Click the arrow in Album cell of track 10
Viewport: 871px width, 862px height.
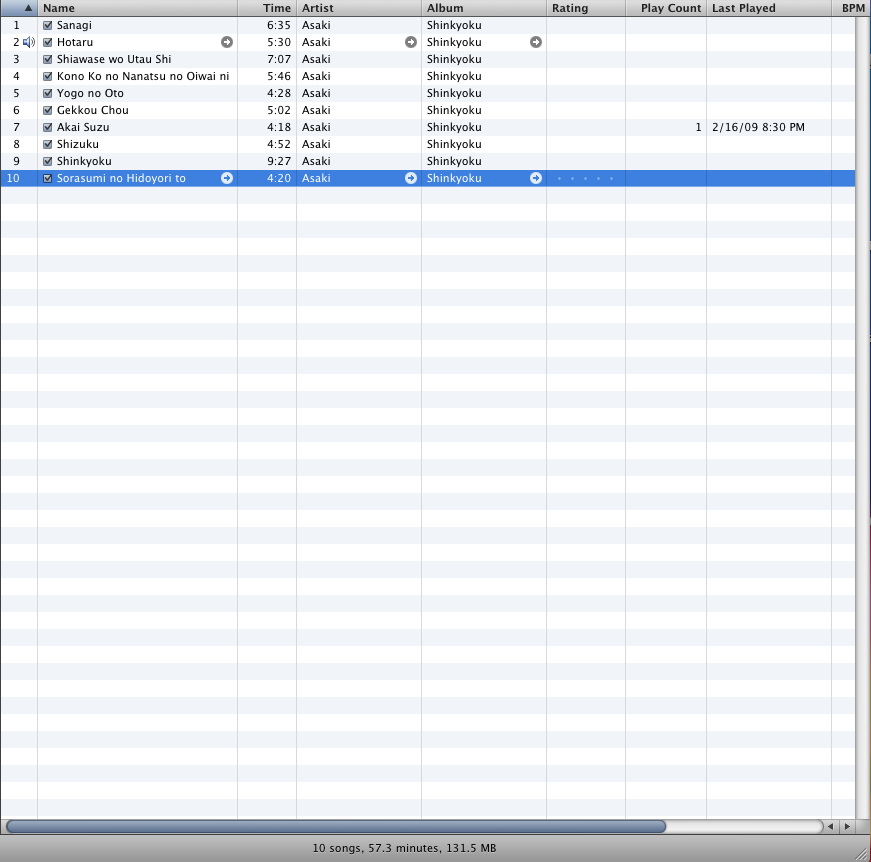point(535,178)
